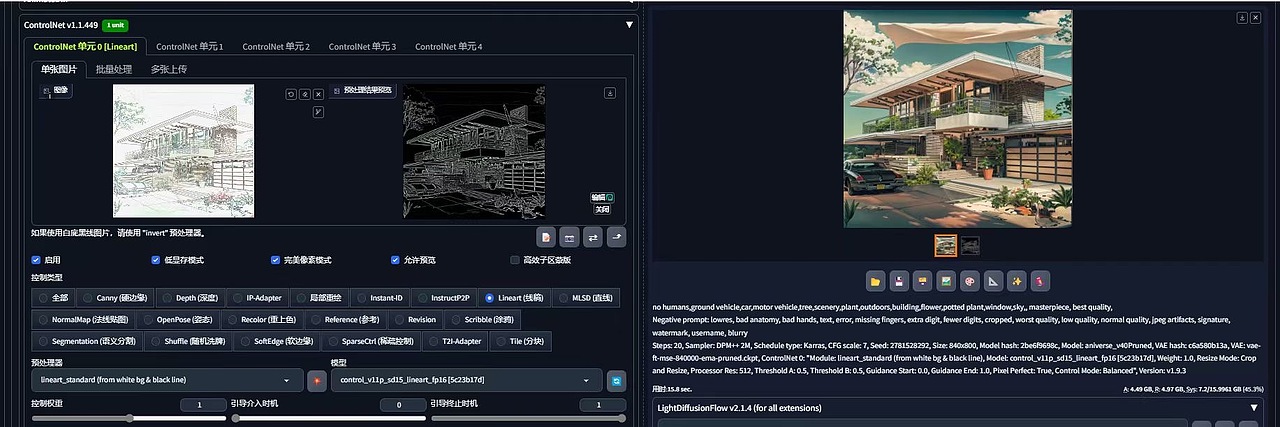
Task: Select the OpenPose control type
Action: (x=176, y=320)
